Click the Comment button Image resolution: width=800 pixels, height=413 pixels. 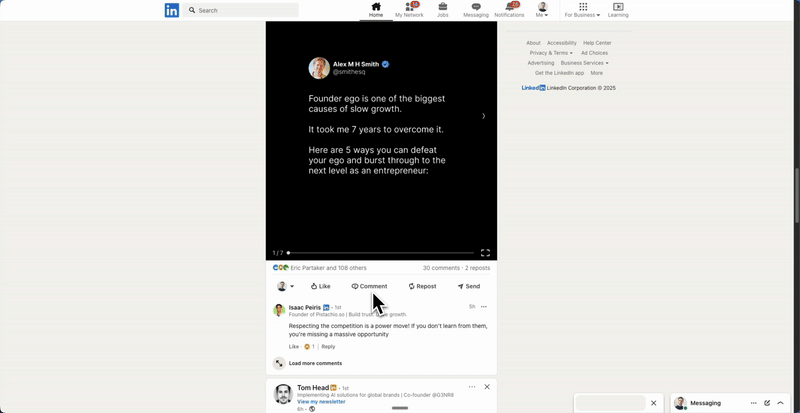pos(369,286)
